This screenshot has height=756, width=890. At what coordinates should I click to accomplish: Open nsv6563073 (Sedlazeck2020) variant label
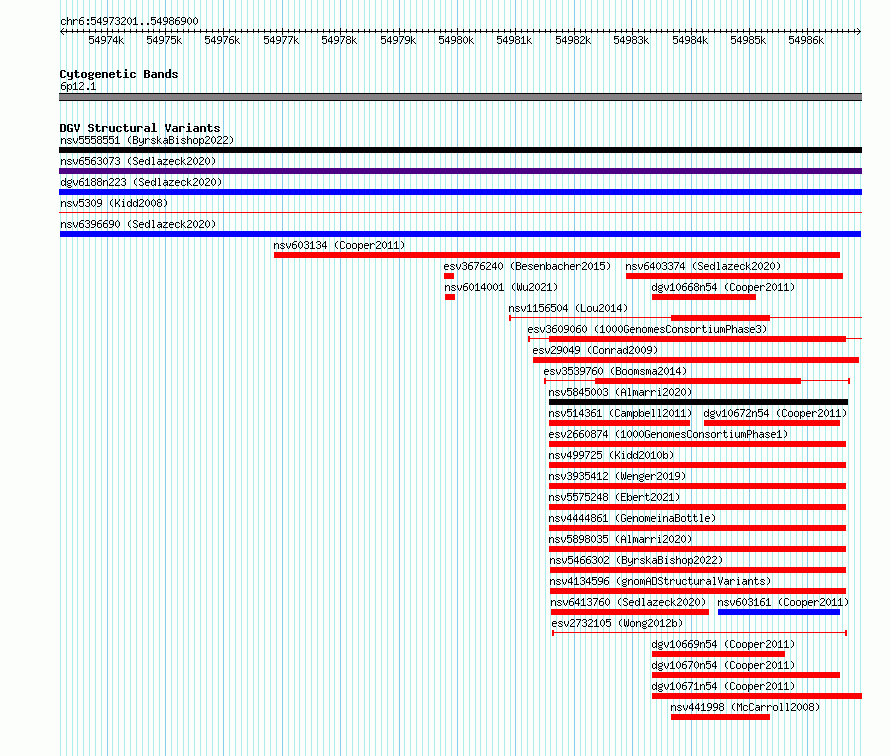click(138, 161)
